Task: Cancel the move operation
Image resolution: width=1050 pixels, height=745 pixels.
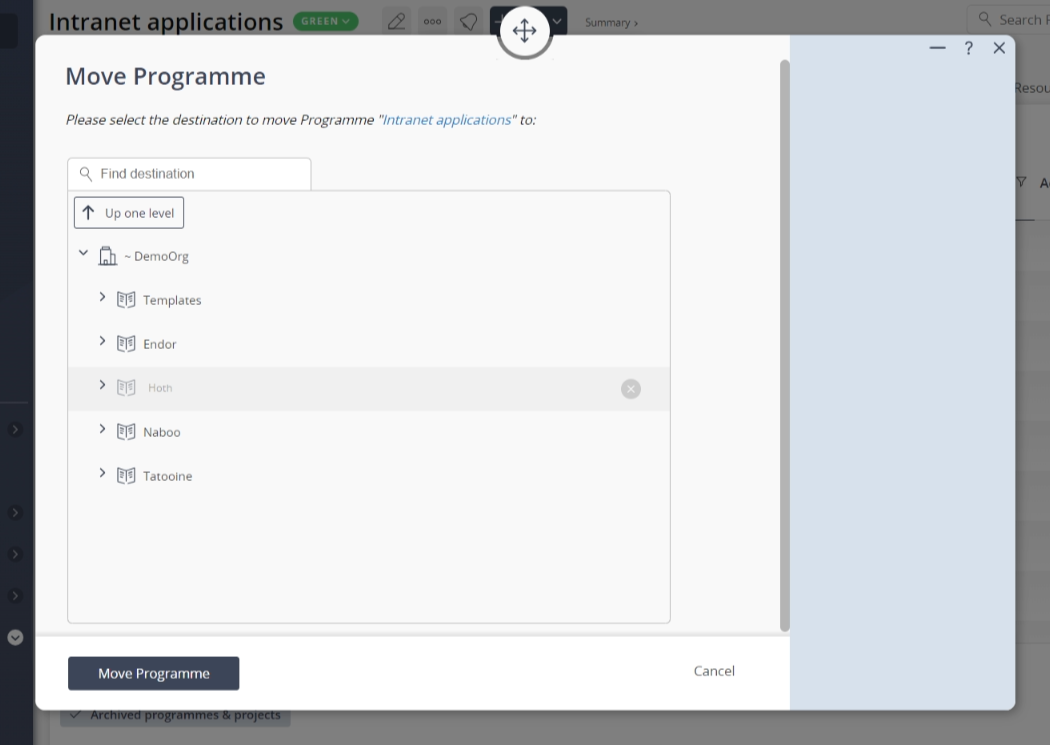Action: click(714, 671)
